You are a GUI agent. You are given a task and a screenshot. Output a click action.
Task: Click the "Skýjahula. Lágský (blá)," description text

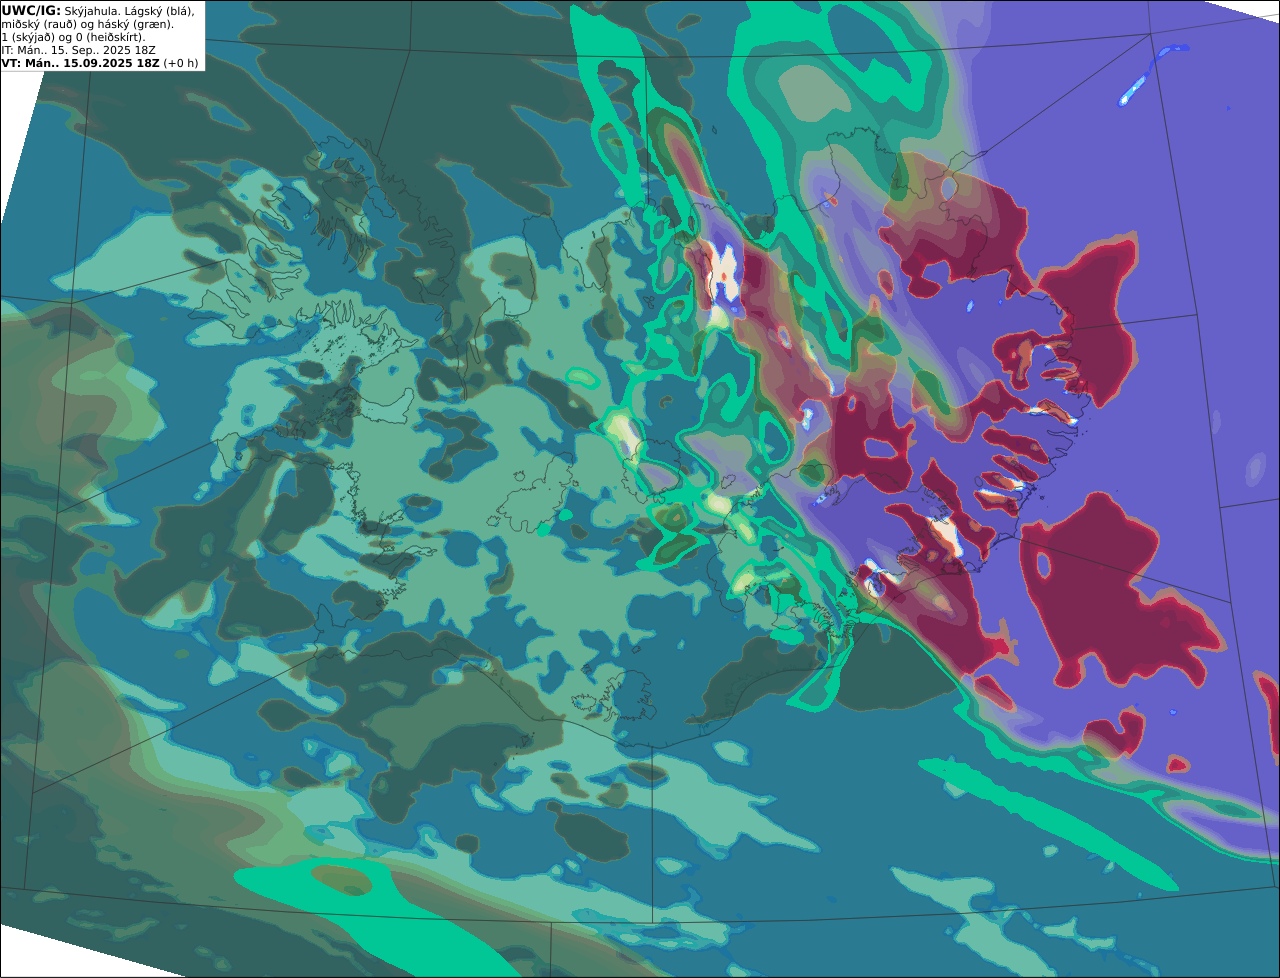pyautogui.click(x=129, y=11)
